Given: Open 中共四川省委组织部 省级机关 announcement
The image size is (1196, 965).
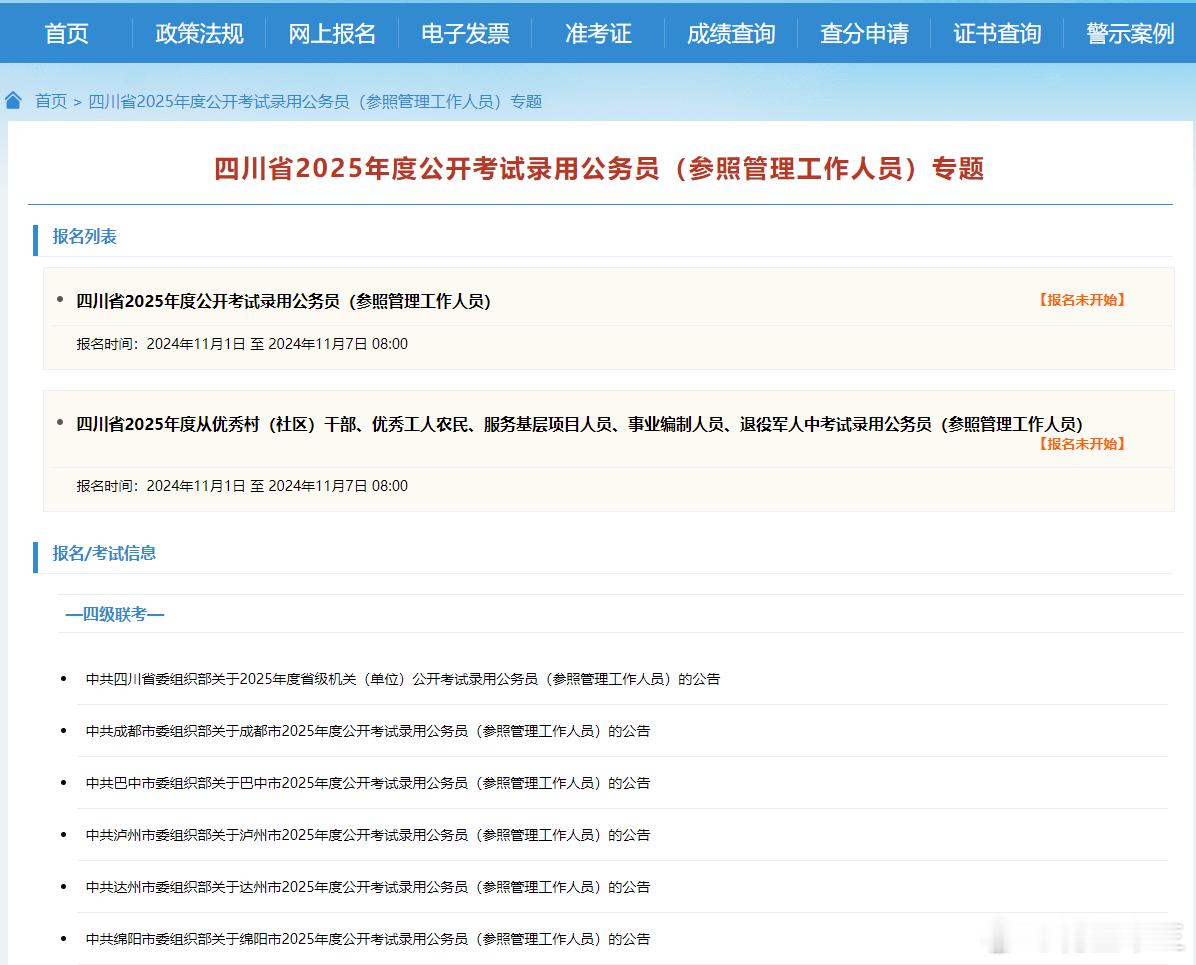Looking at the screenshot, I should pos(403,679).
